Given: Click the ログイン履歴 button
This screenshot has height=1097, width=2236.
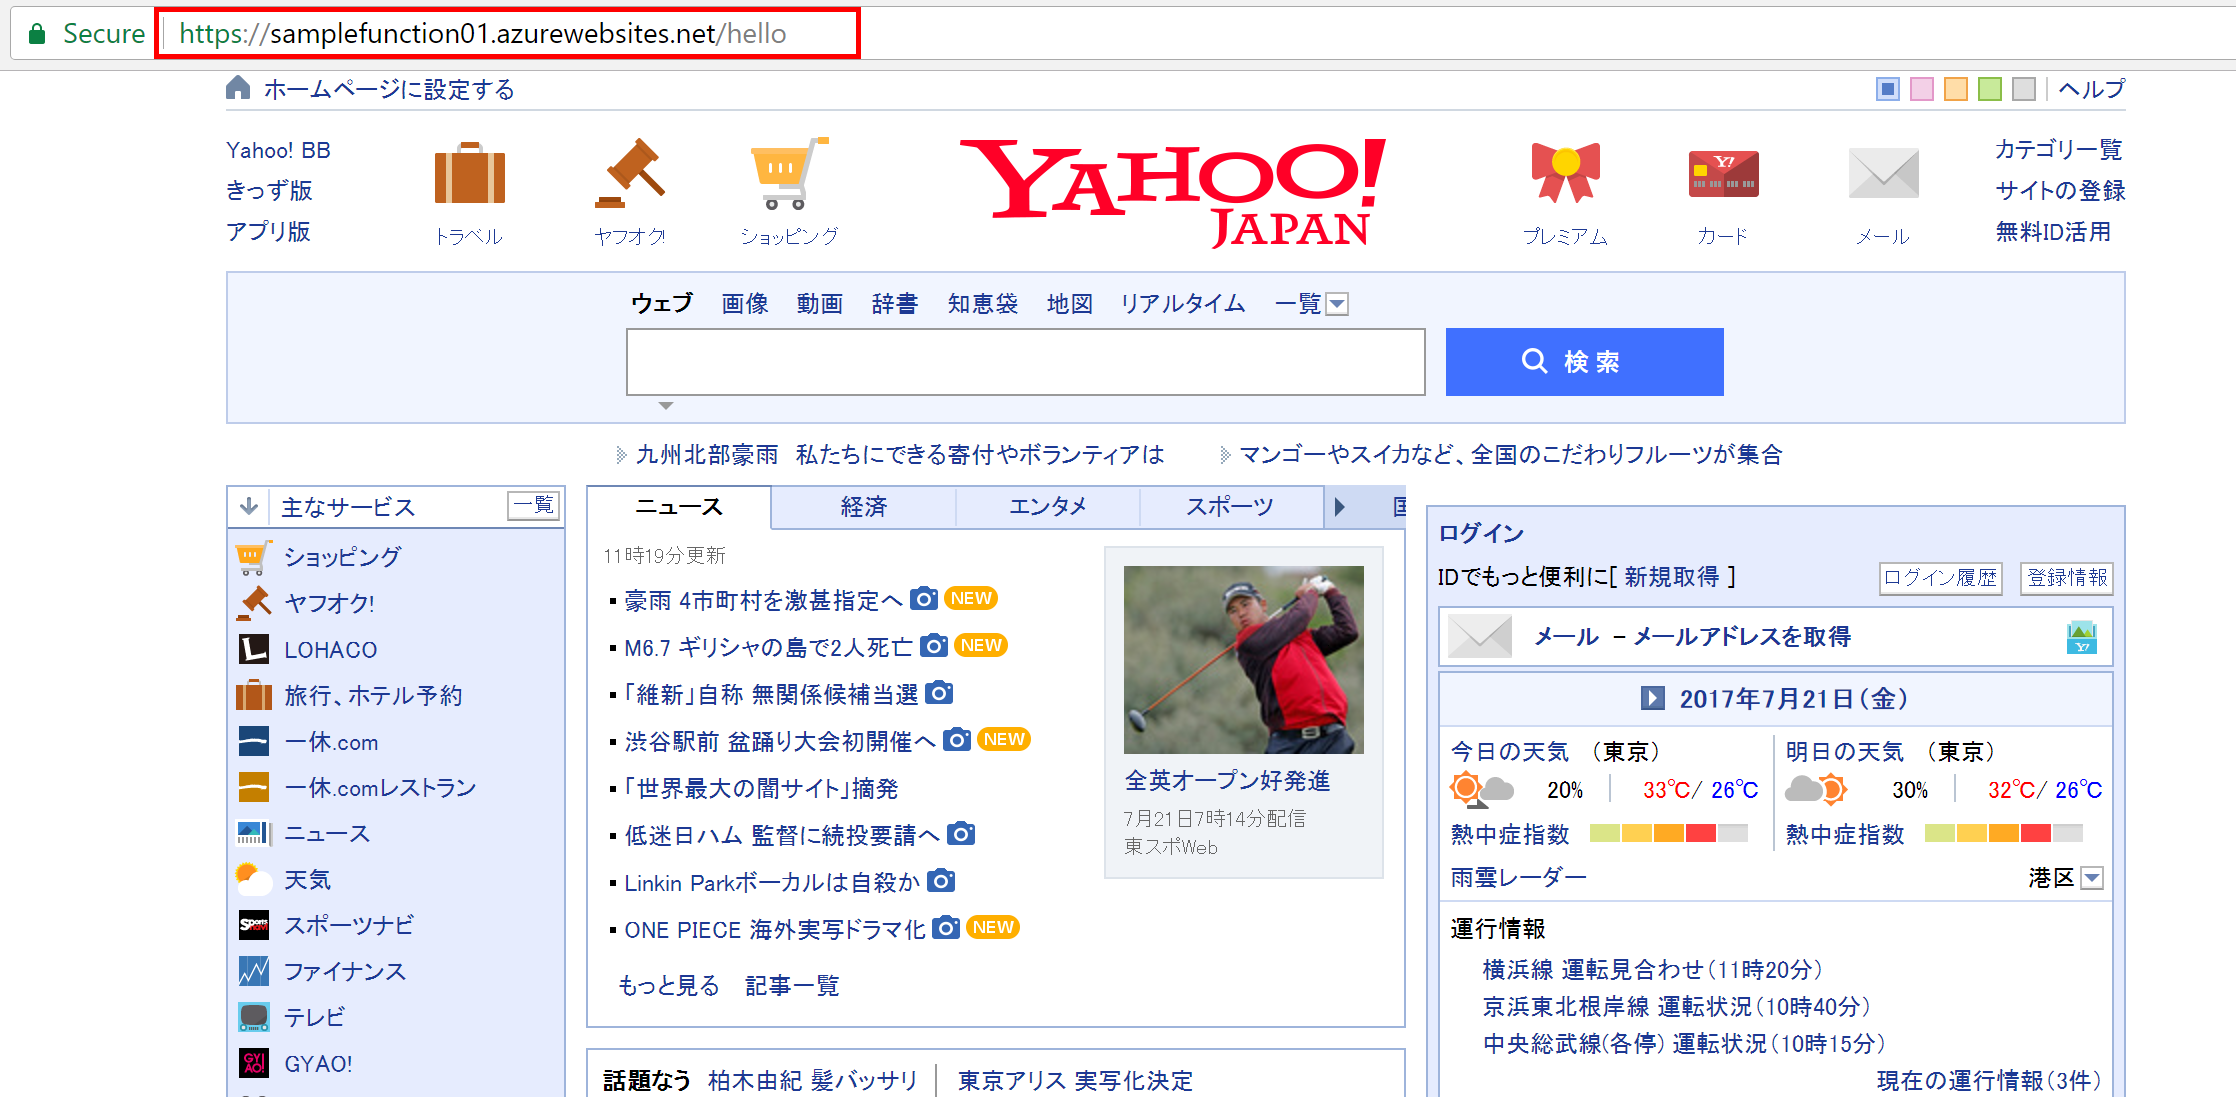Looking at the screenshot, I should tap(1940, 578).
